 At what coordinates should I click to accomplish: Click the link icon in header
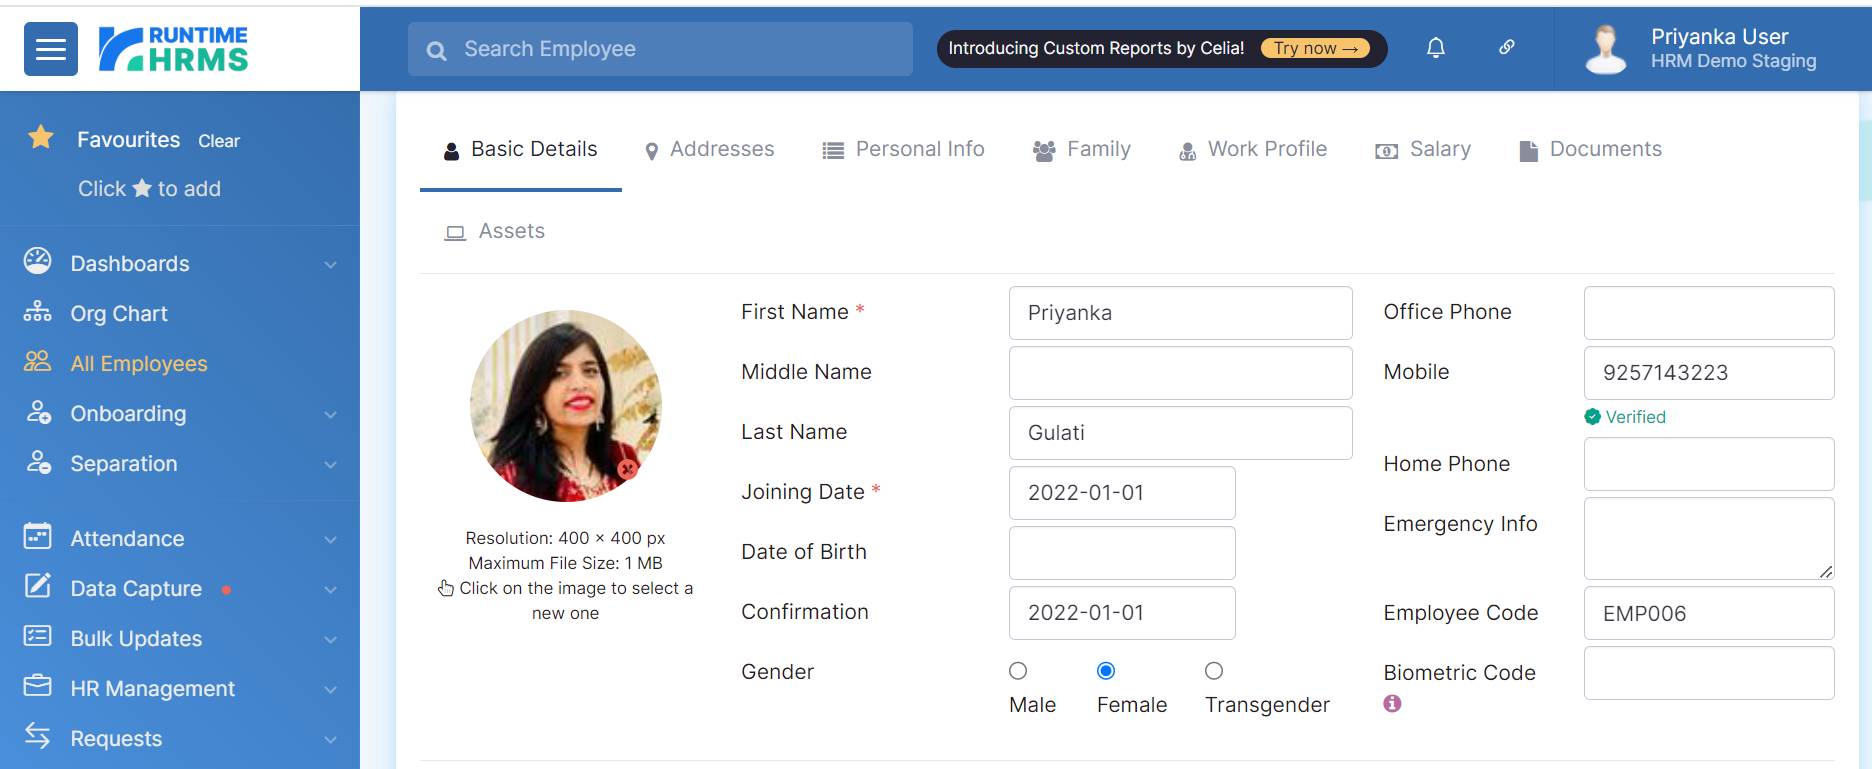click(1506, 47)
